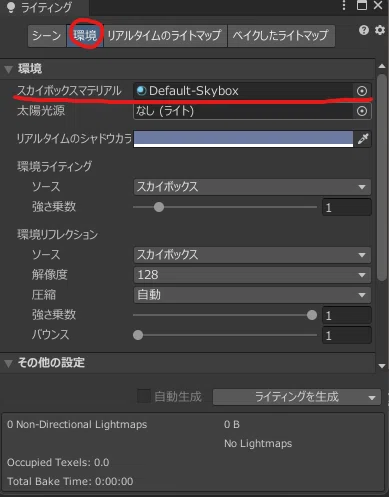Viewport: 389px width, 497px height.
Task: Click the 環境ライティング heading
Action: [x=54, y=166]
